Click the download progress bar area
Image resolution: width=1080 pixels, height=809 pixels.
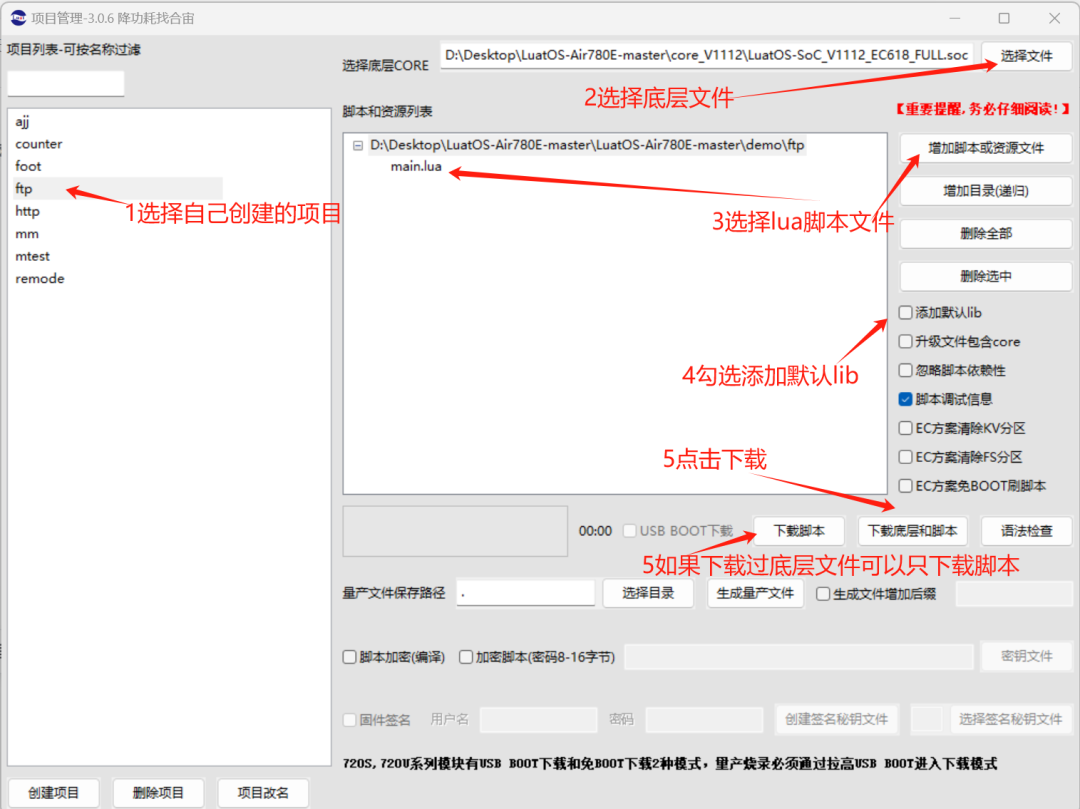coord(455,531)
